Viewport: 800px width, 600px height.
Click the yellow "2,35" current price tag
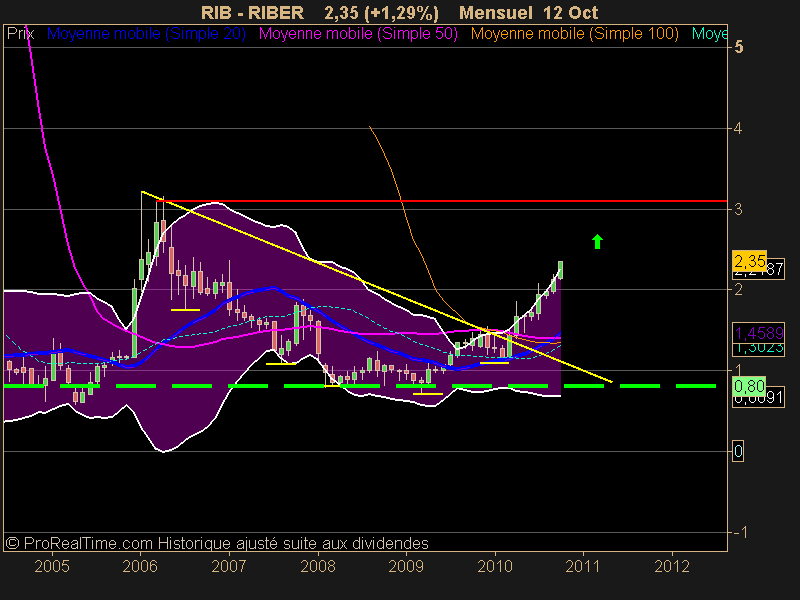click(749, 261)
